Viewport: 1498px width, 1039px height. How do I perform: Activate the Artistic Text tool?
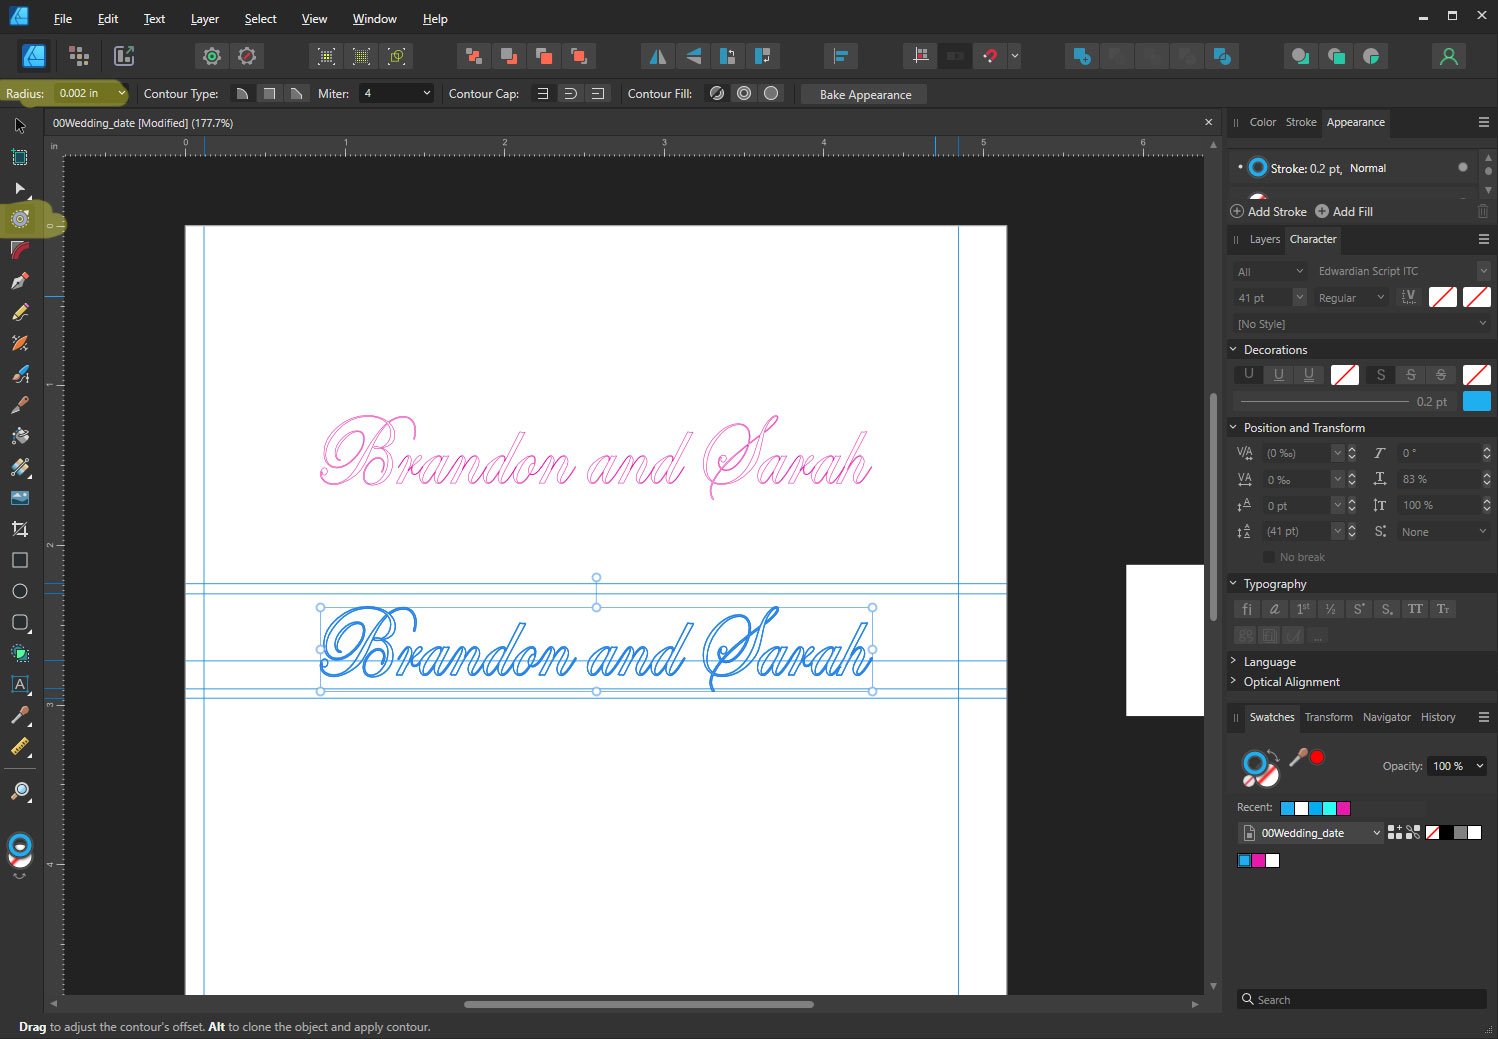coord(20,685)
